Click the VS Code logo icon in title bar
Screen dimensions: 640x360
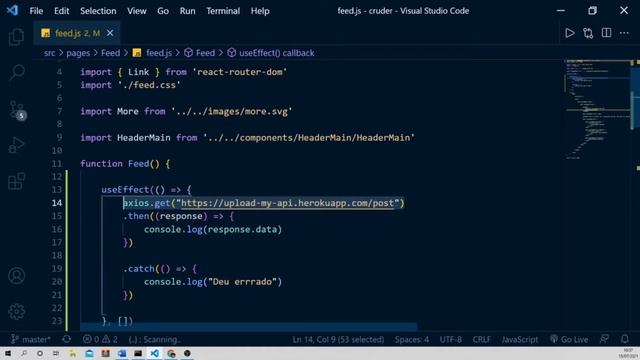tap(12, 10)
